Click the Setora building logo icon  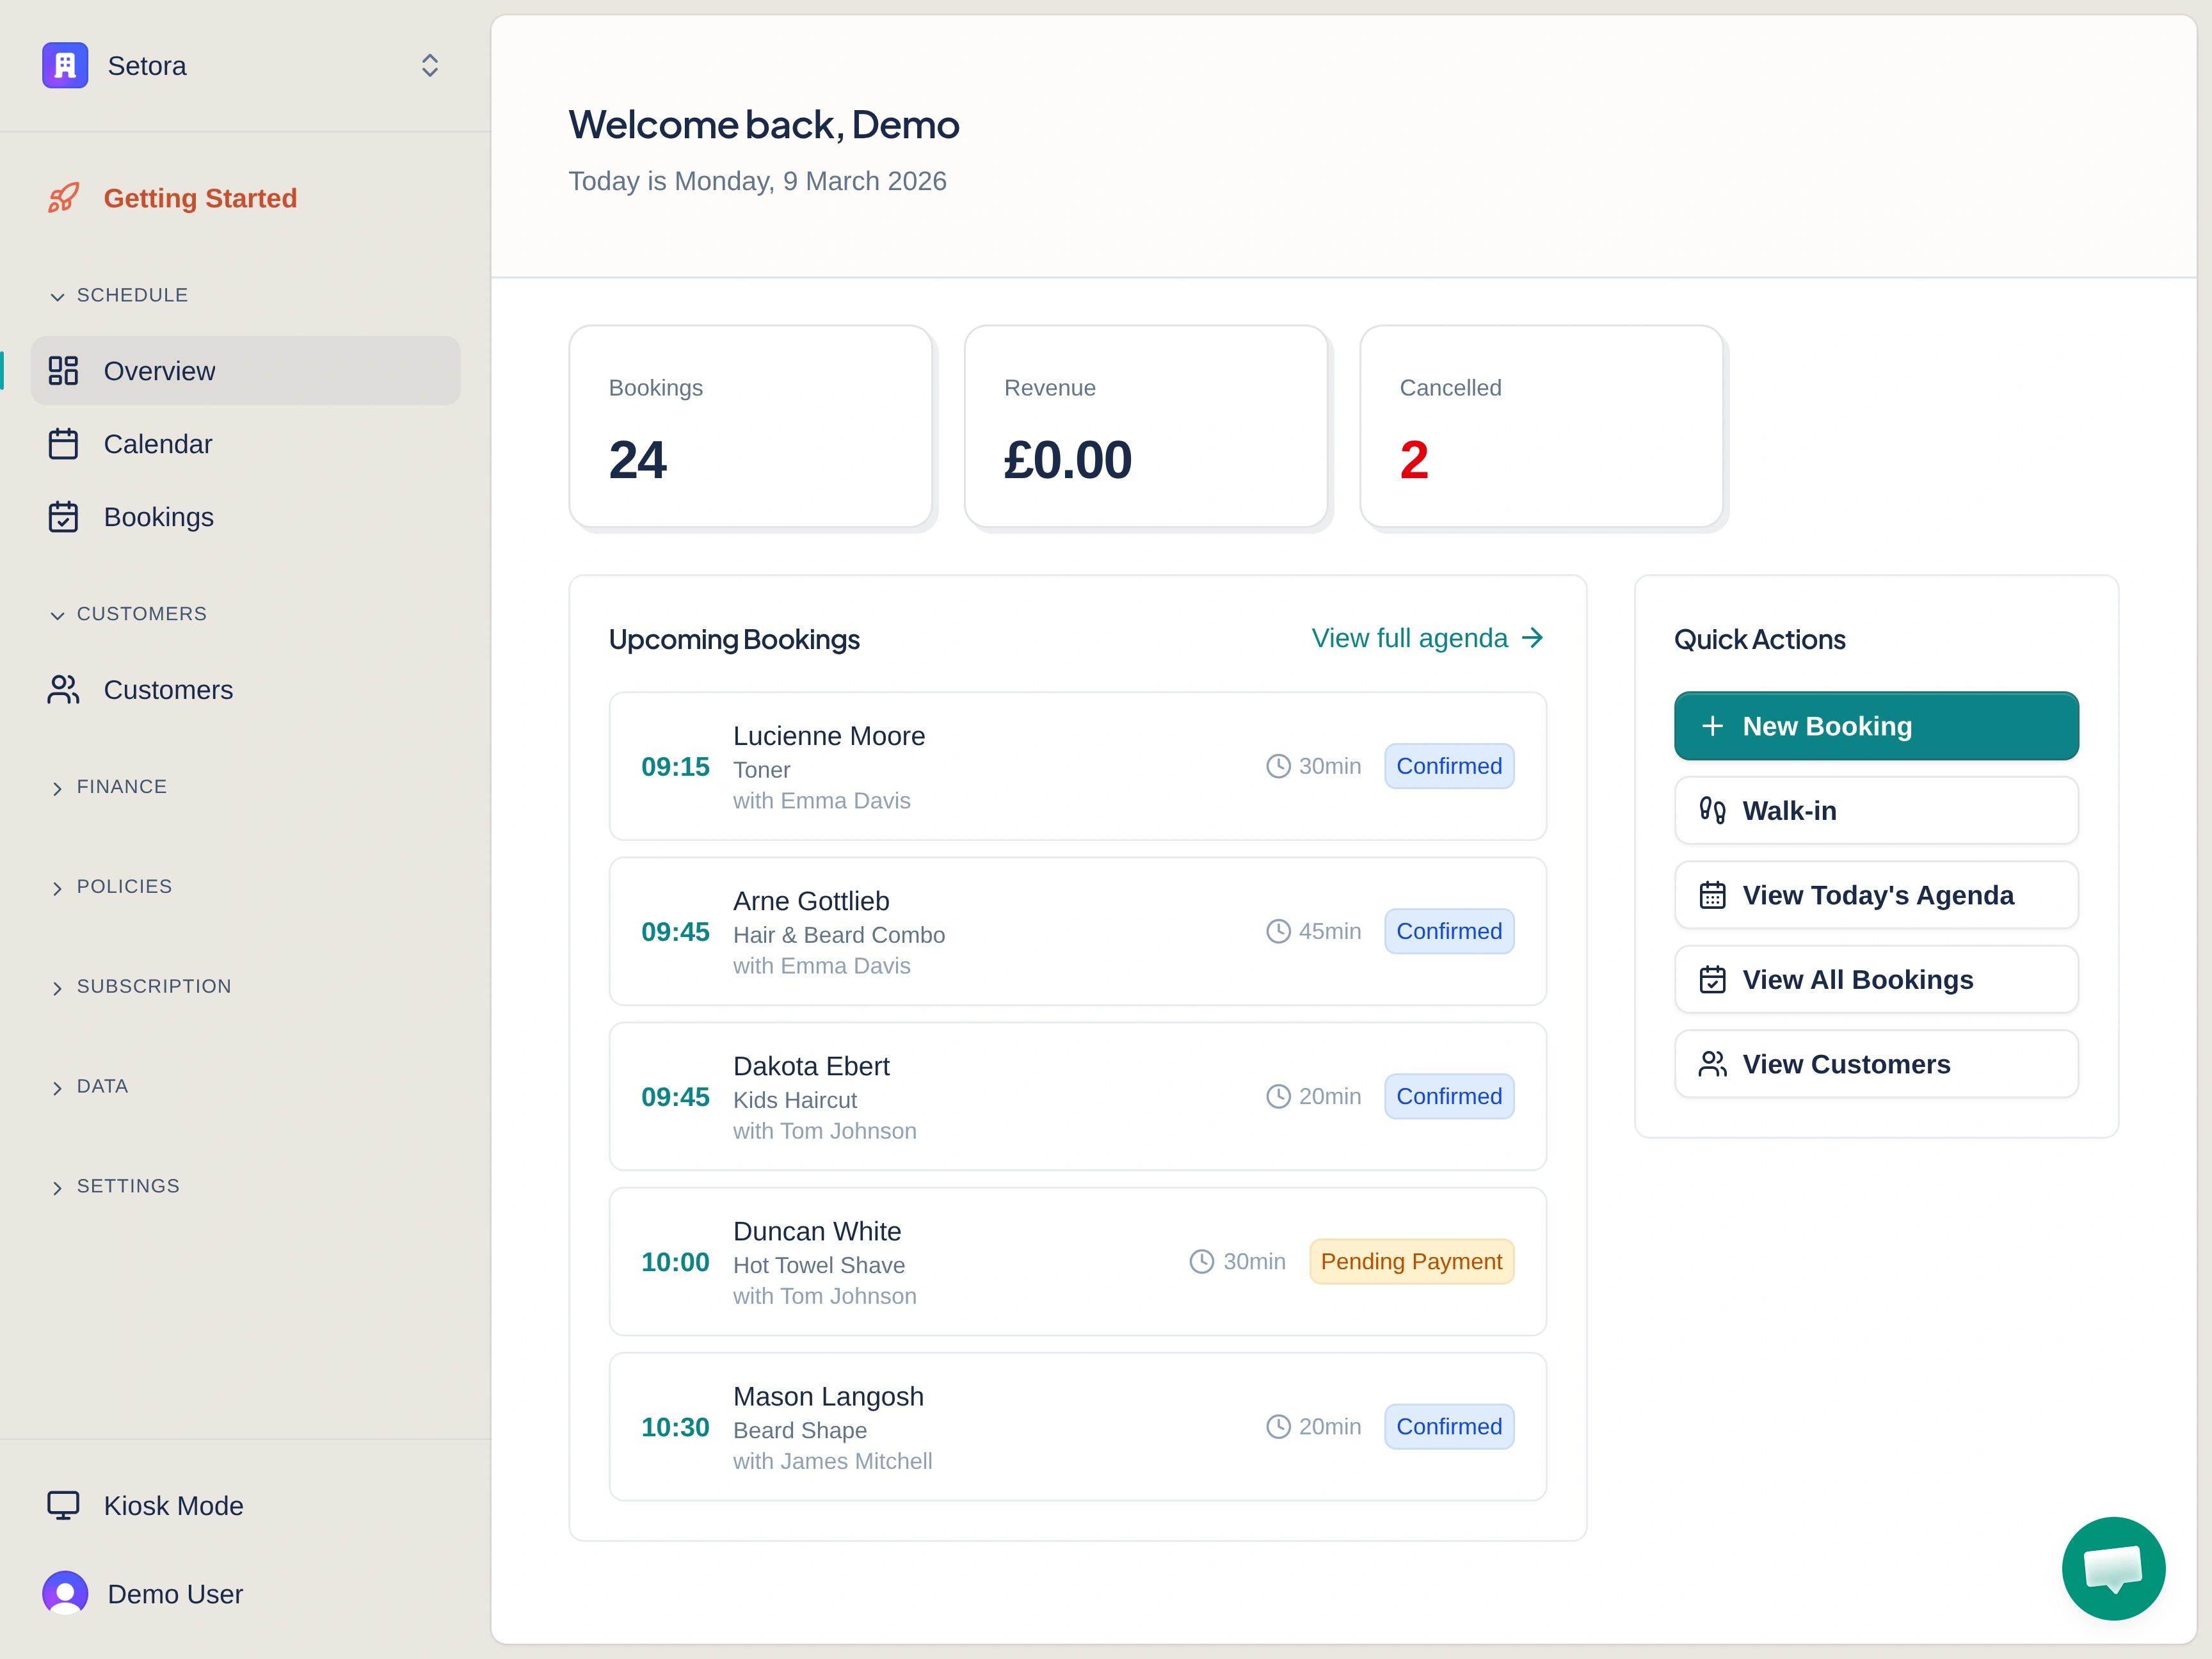point(65,66)
